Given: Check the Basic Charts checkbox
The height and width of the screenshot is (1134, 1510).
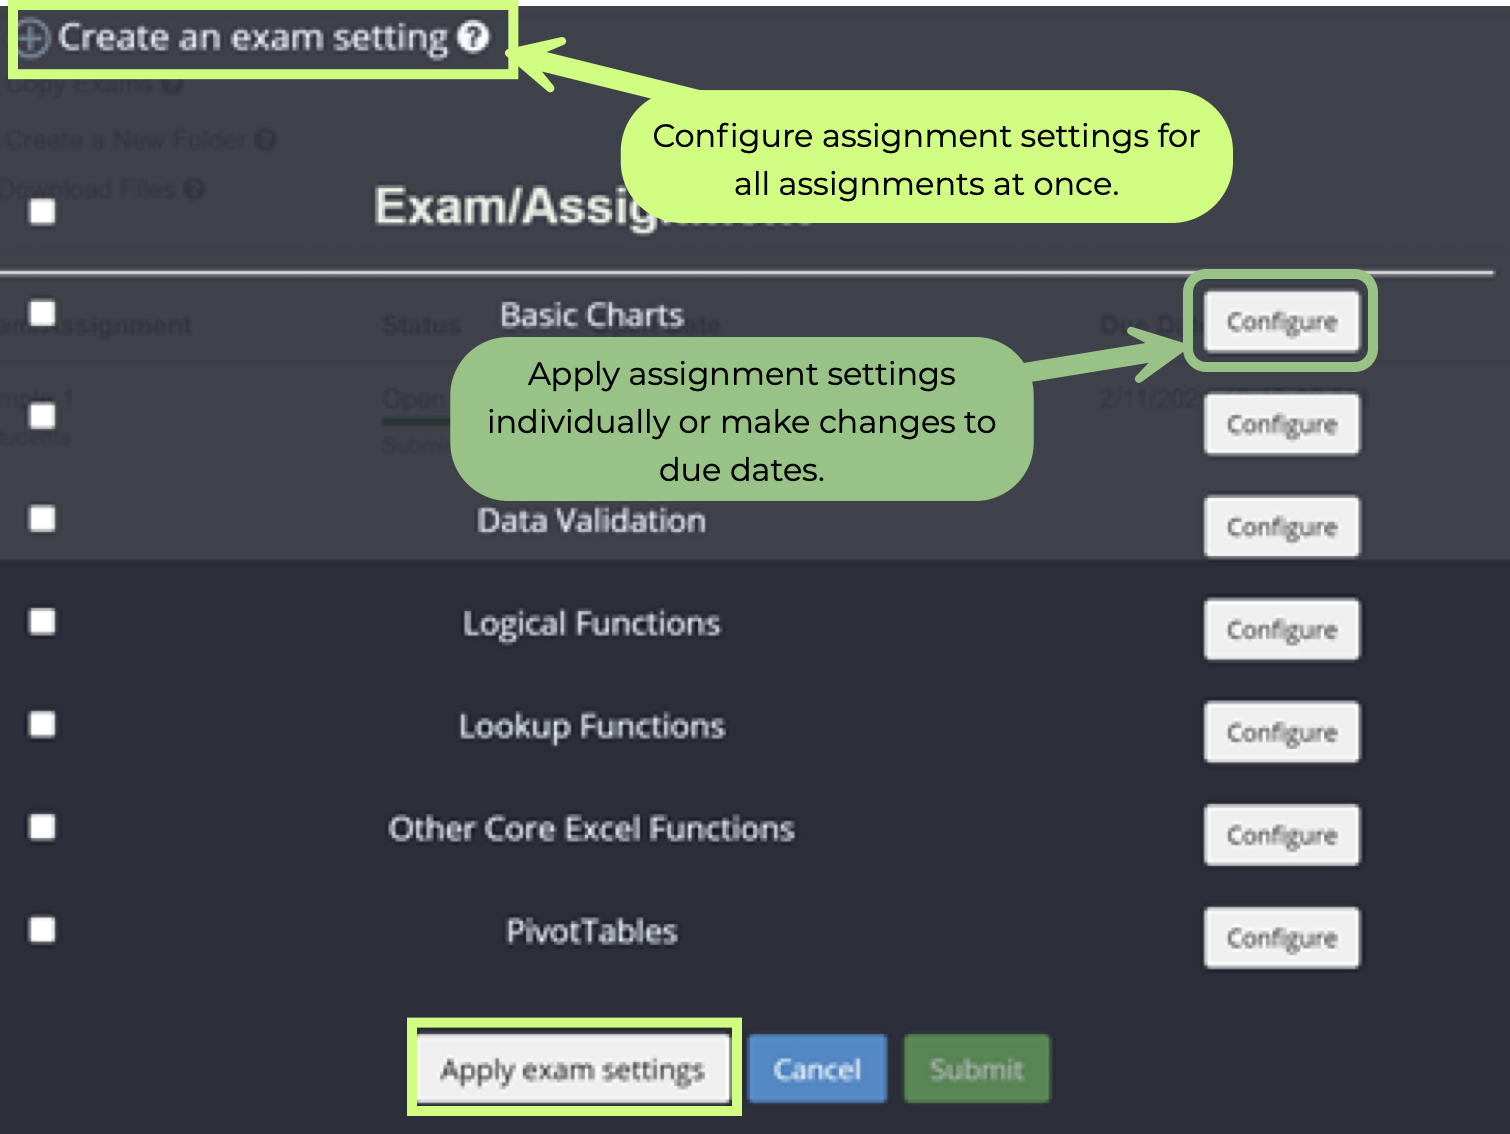Looking at the screenshot, I should 43,313.
